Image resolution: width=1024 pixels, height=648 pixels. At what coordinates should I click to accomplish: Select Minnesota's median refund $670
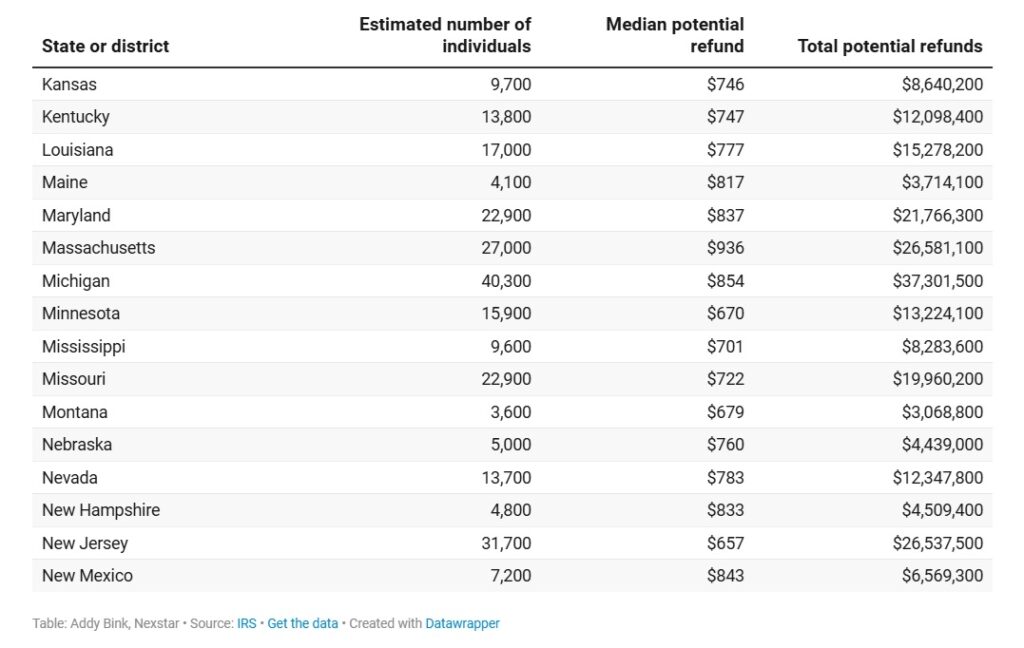tap(725, 313)
